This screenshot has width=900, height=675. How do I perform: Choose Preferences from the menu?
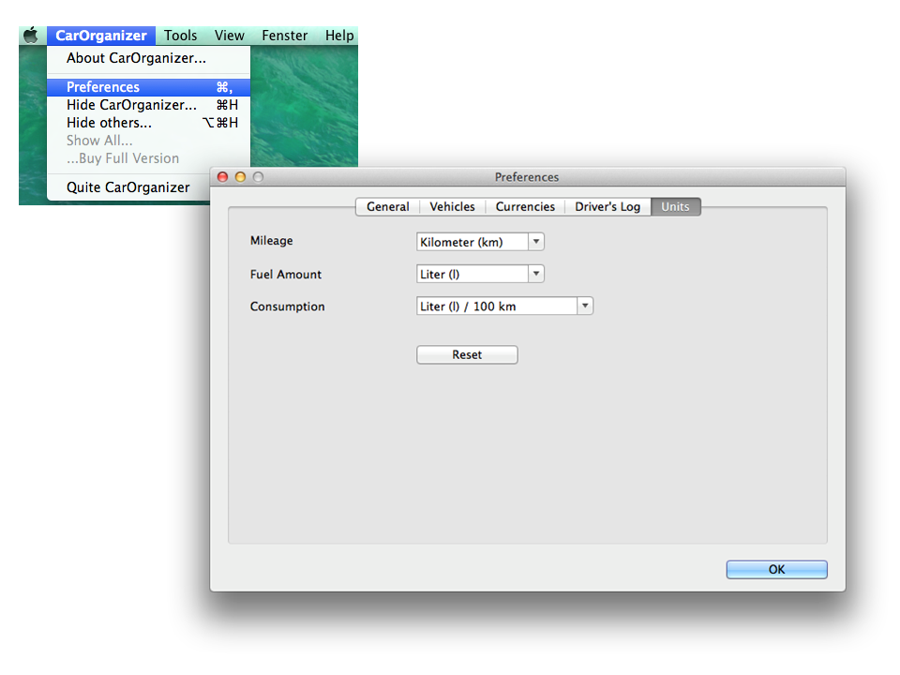[x=103, y=87]
